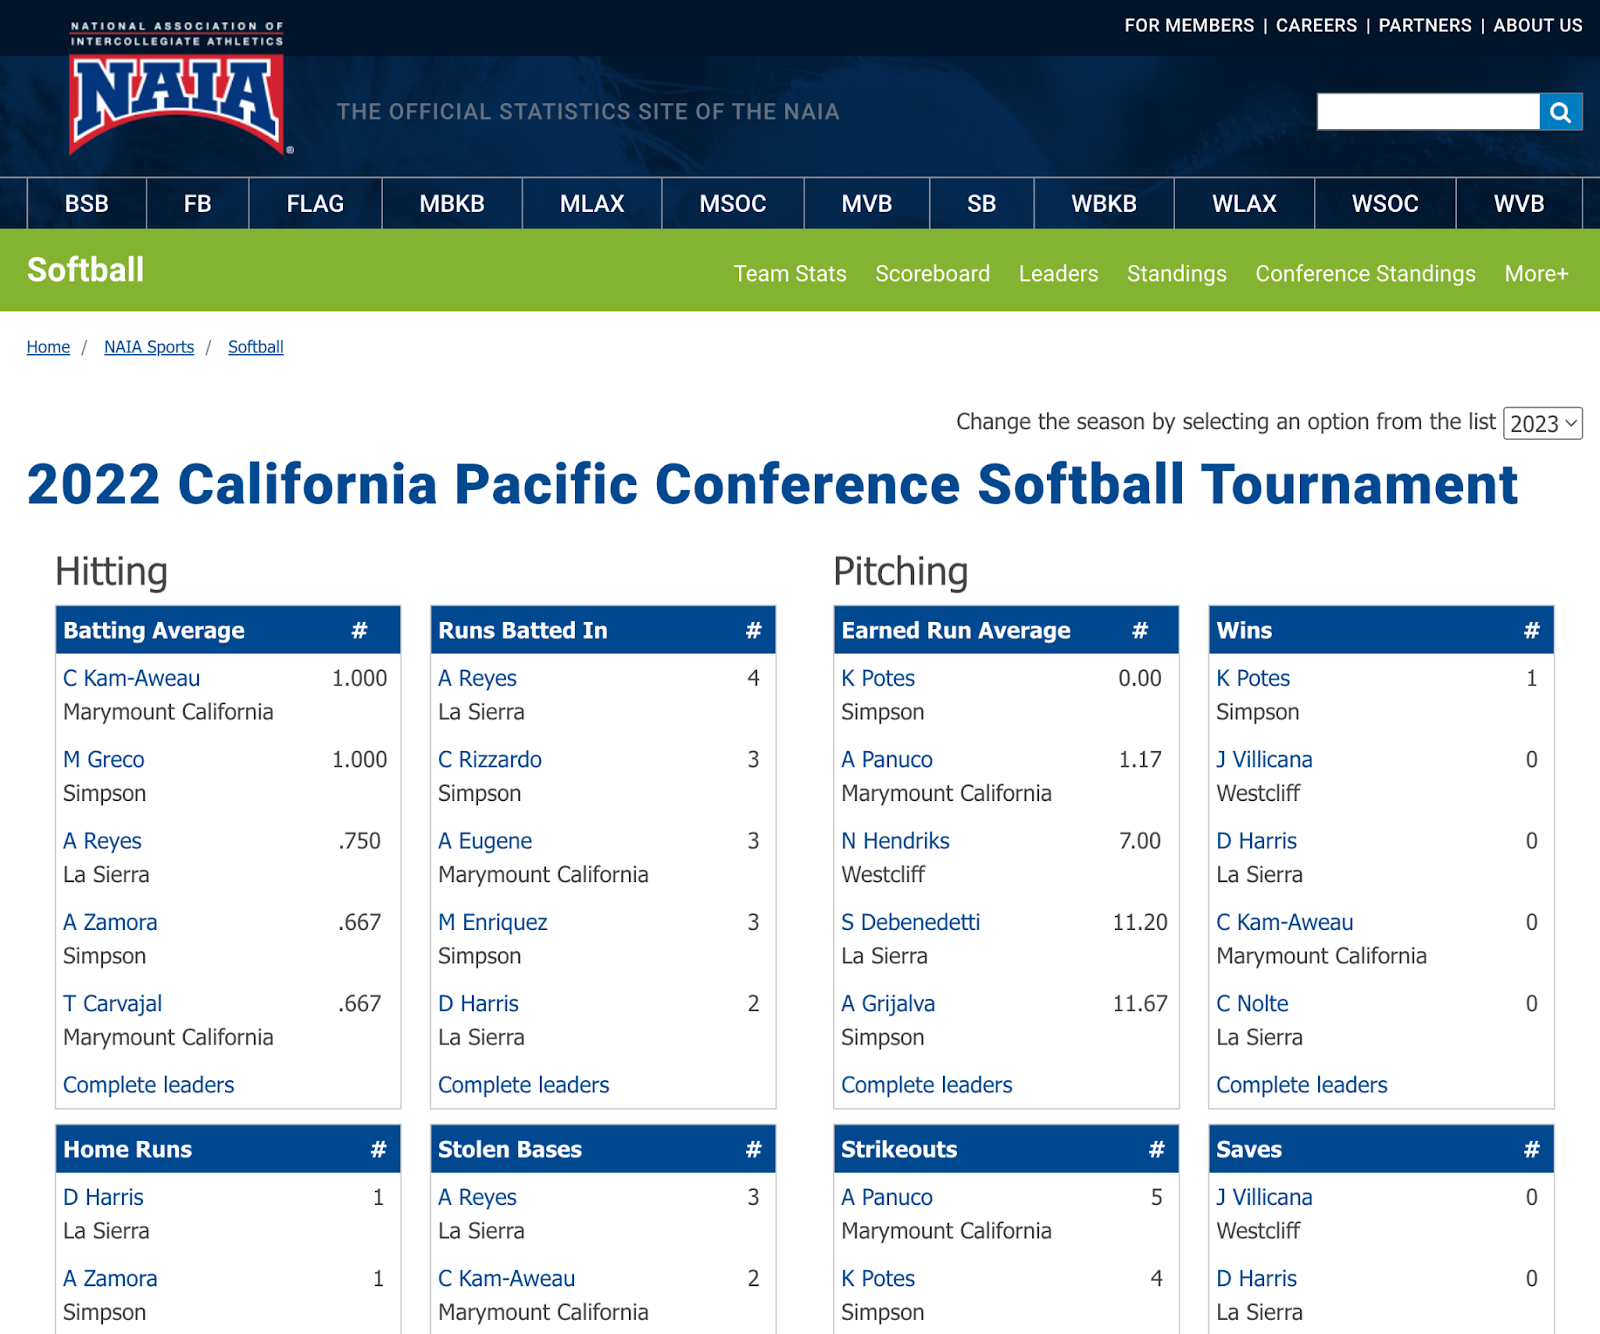Open C Rizzardo player link

pos(490,760)
